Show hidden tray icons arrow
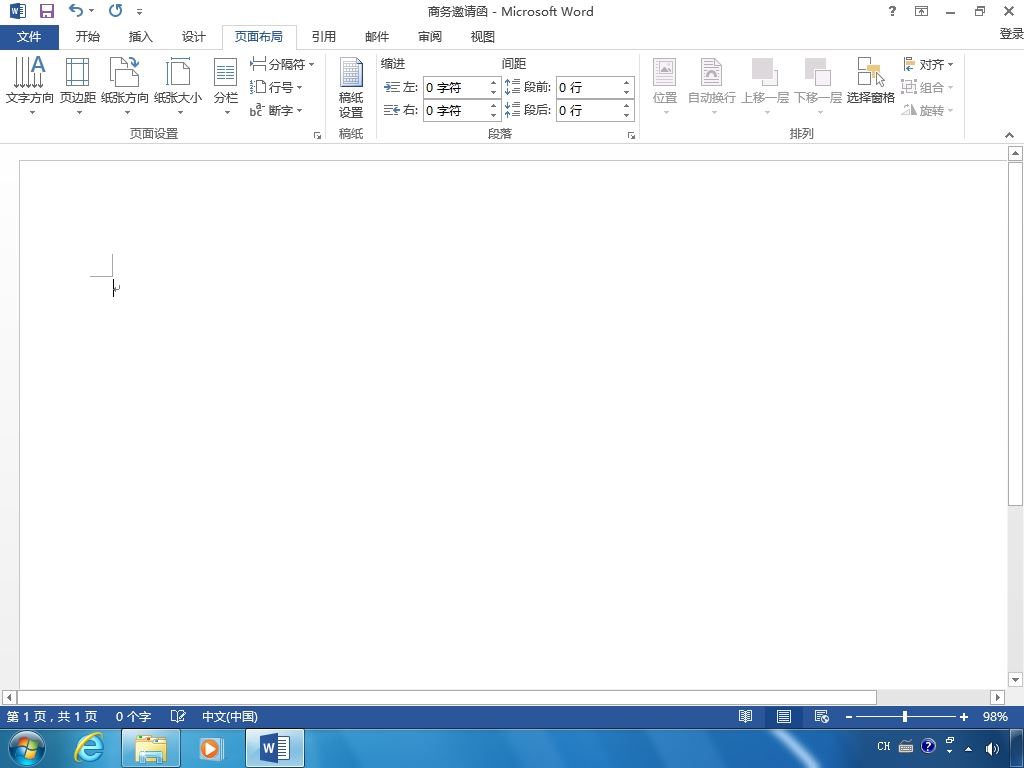 968,749
